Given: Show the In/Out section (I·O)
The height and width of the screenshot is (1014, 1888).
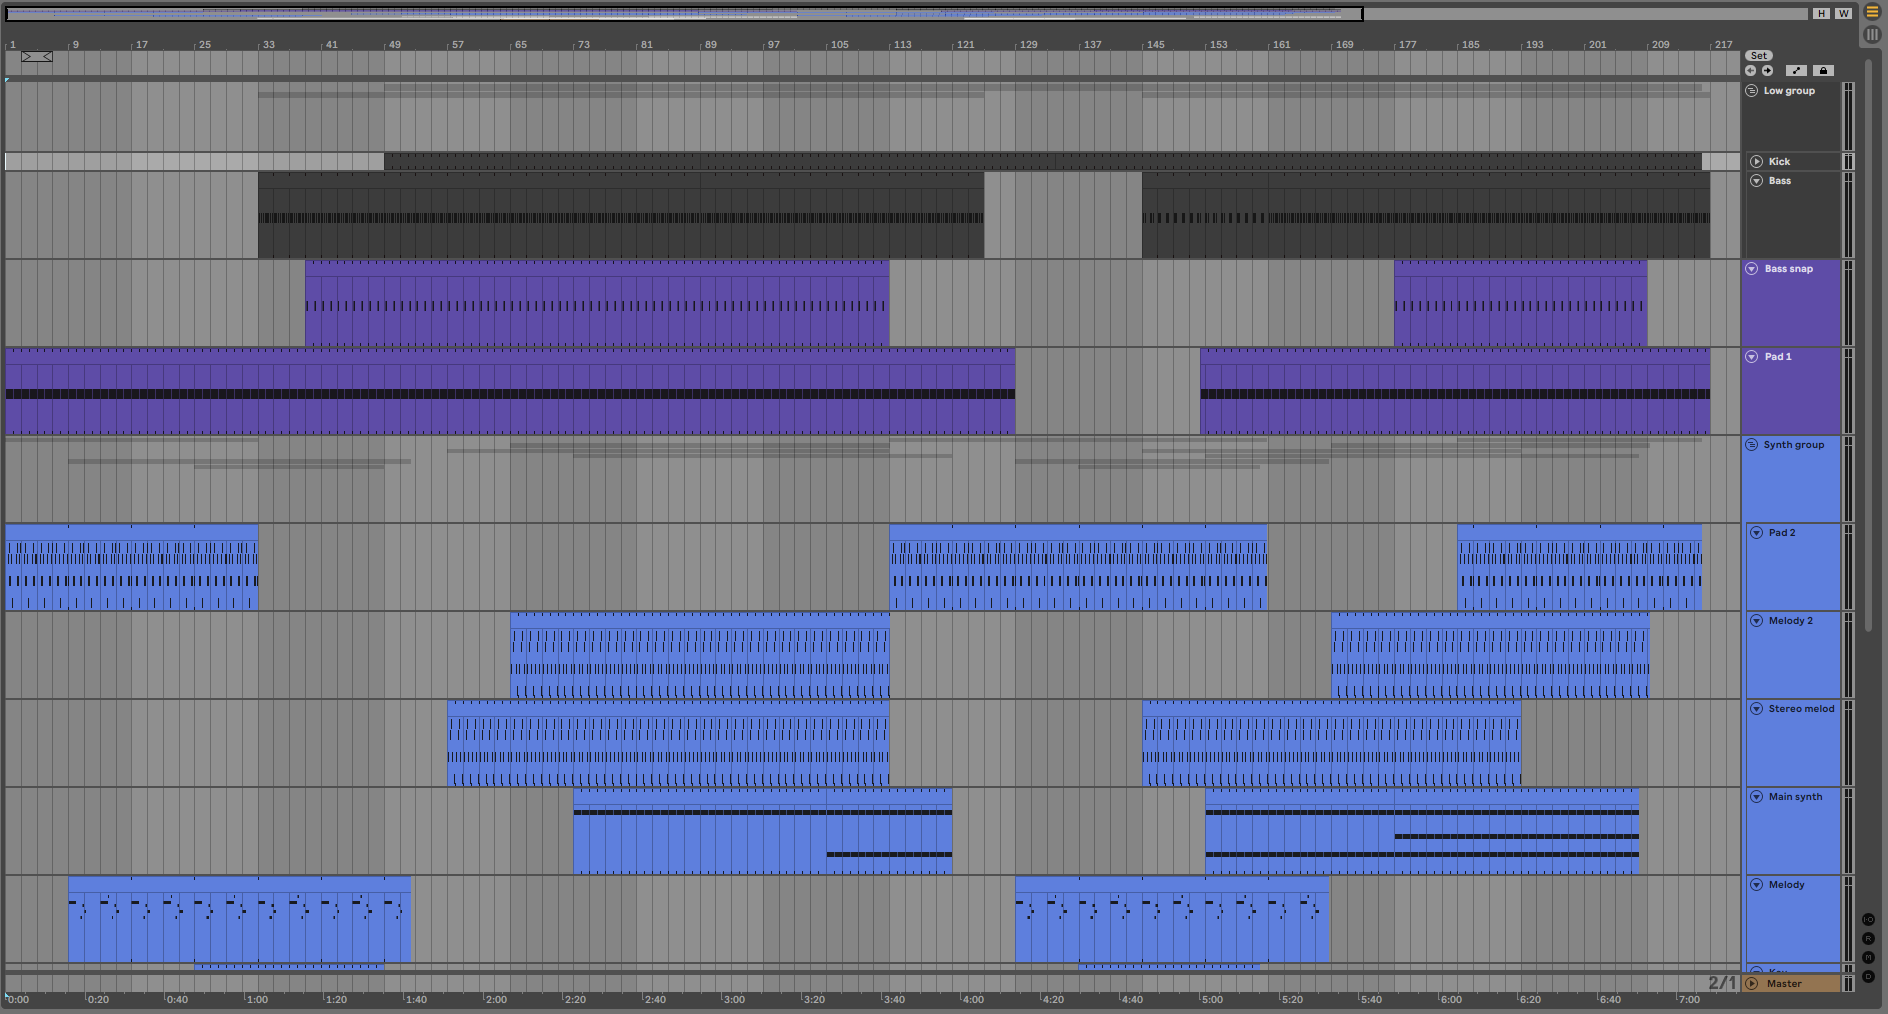Looking at the screenshot, I should [x=1868, y=920].
